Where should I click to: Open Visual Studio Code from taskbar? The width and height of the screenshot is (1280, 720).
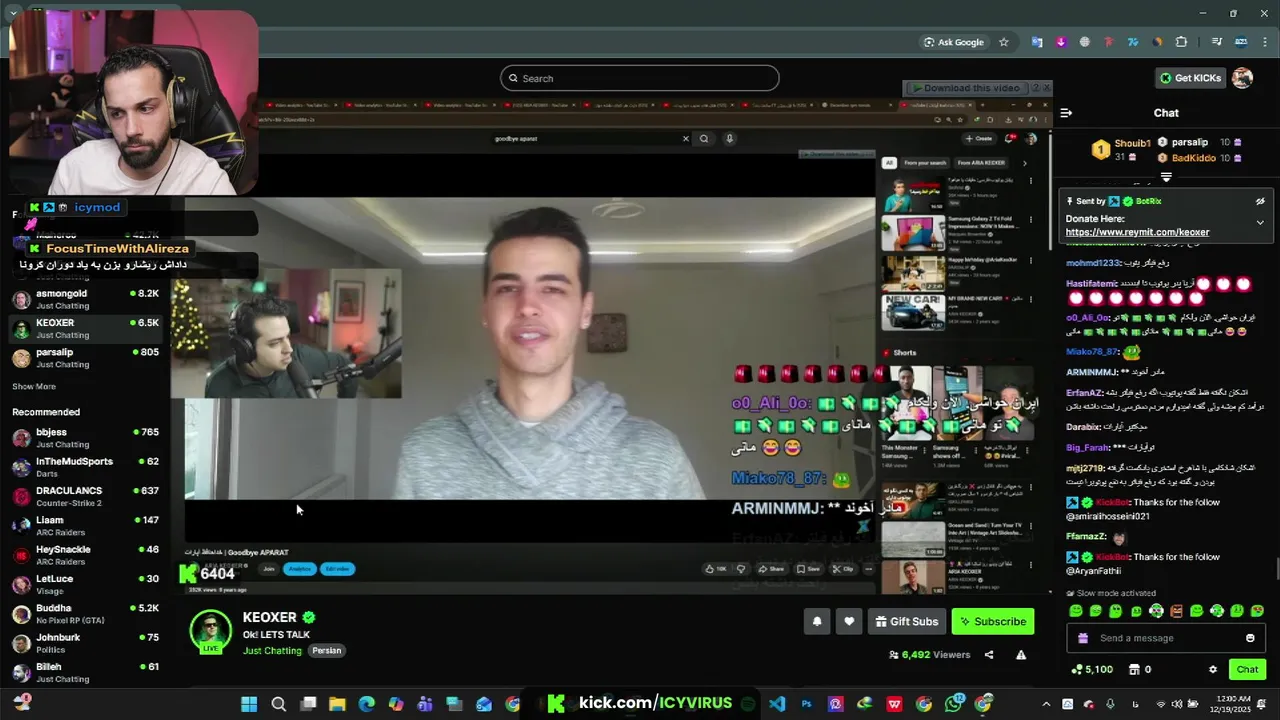point(777,704)
